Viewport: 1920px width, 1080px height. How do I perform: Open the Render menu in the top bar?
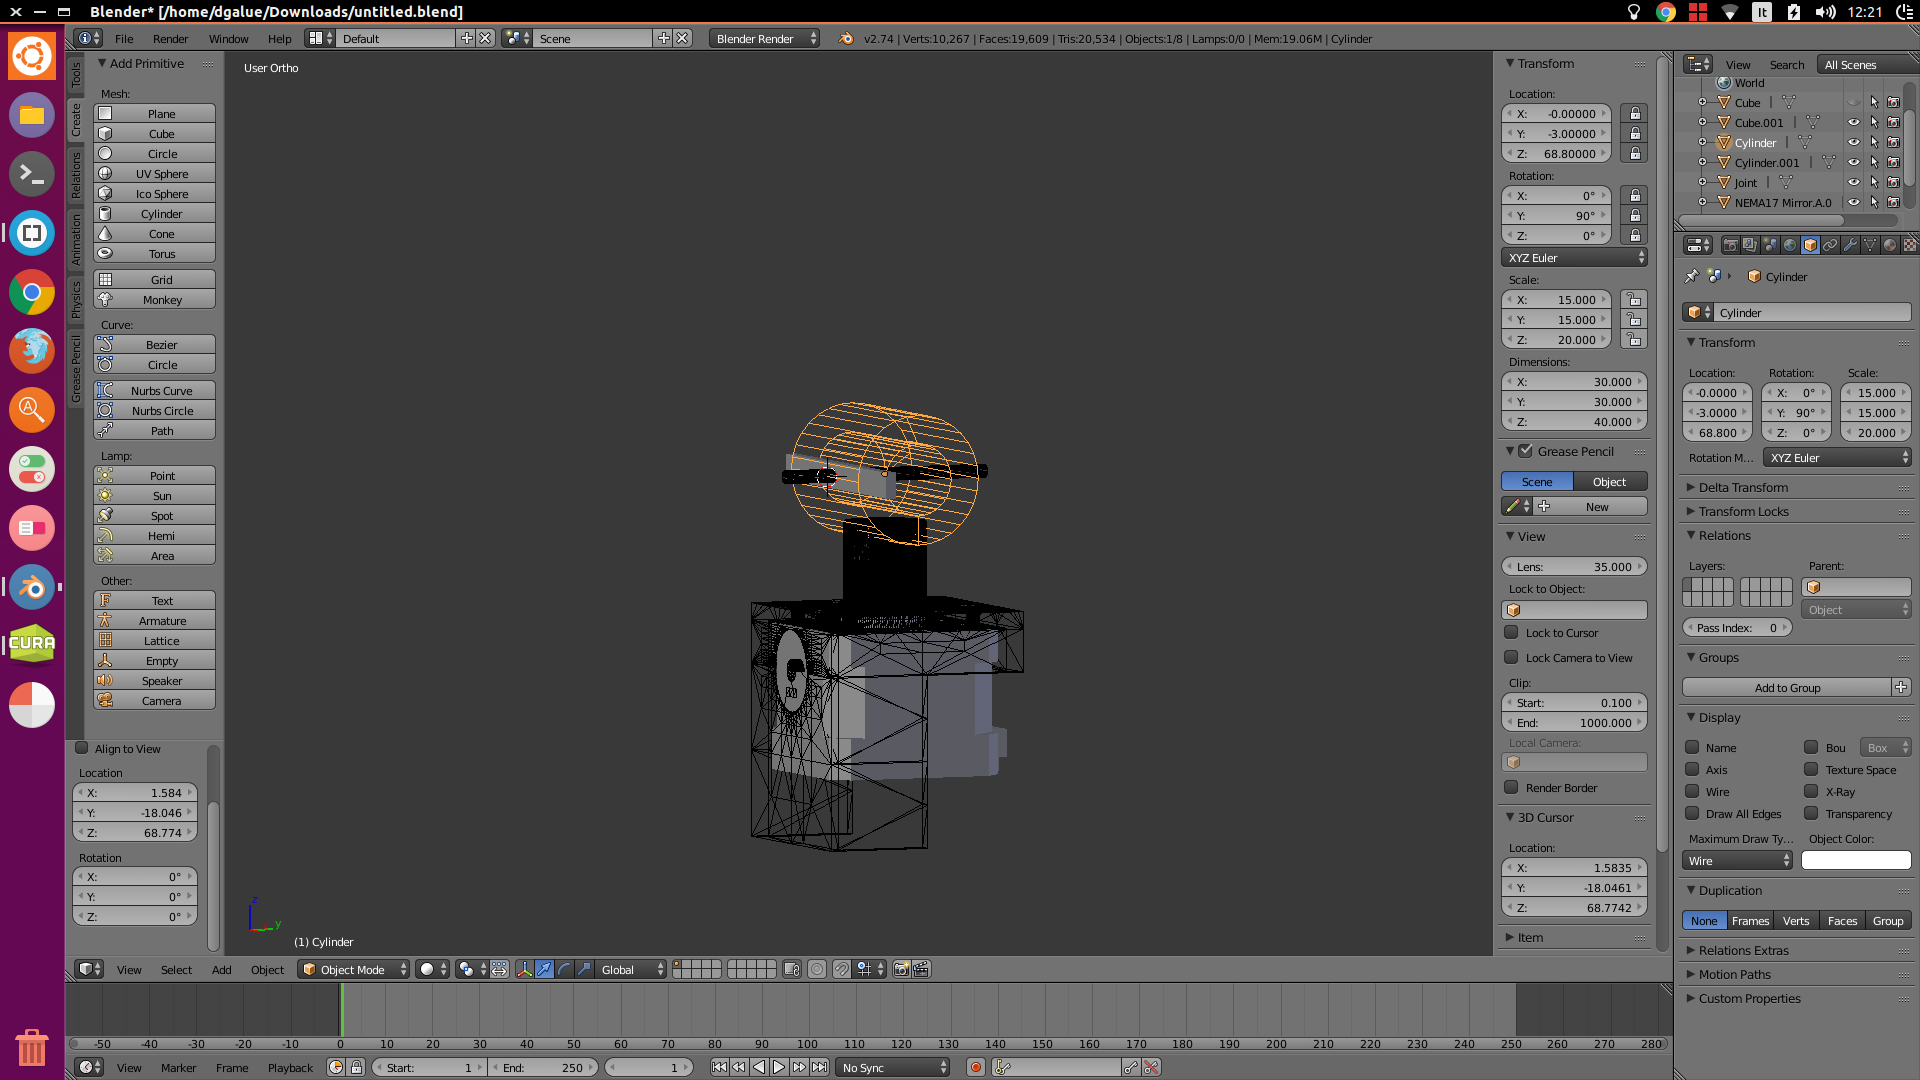[170, 38]
